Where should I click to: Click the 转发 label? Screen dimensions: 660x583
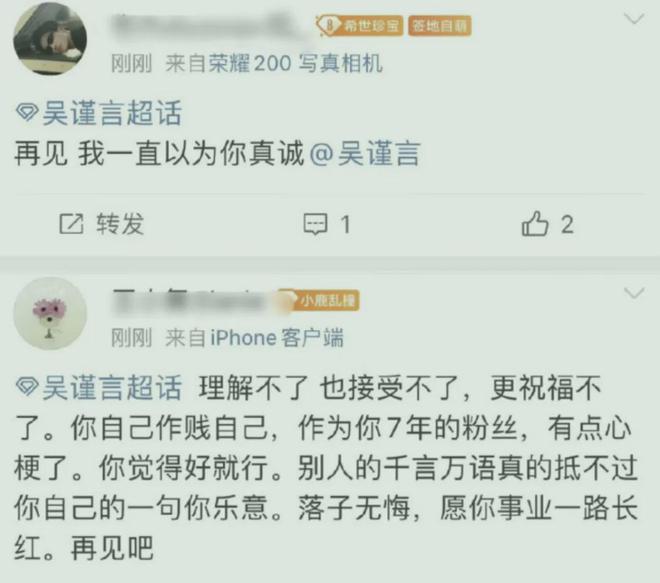120,224
